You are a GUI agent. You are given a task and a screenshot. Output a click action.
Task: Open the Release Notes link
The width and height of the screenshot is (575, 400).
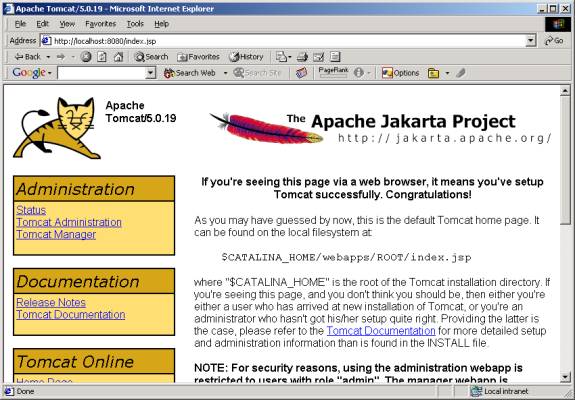[x=51, y=302]
